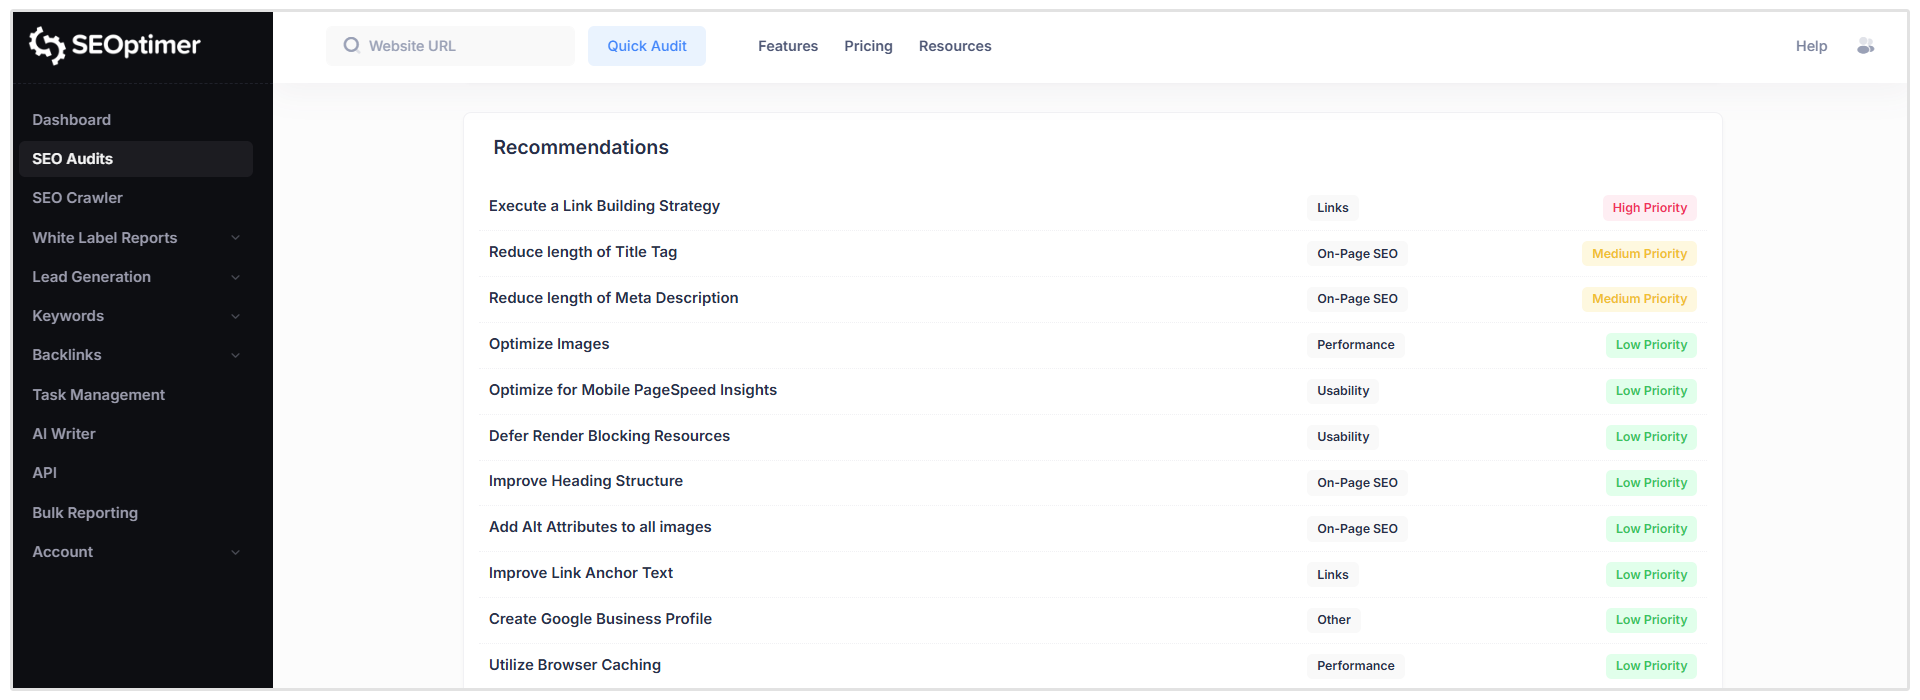1920x700 pixels.
Task: Click 'Optimize for Mobile PageSpeed Insights' row
Action: click(x=1093, y=391)
